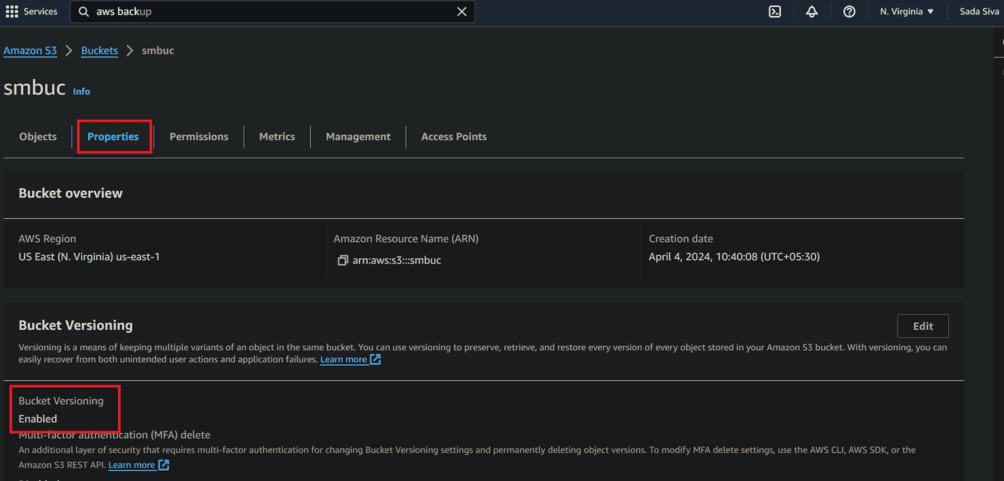Click the smbuc breadcrumb text

point(158,51)
